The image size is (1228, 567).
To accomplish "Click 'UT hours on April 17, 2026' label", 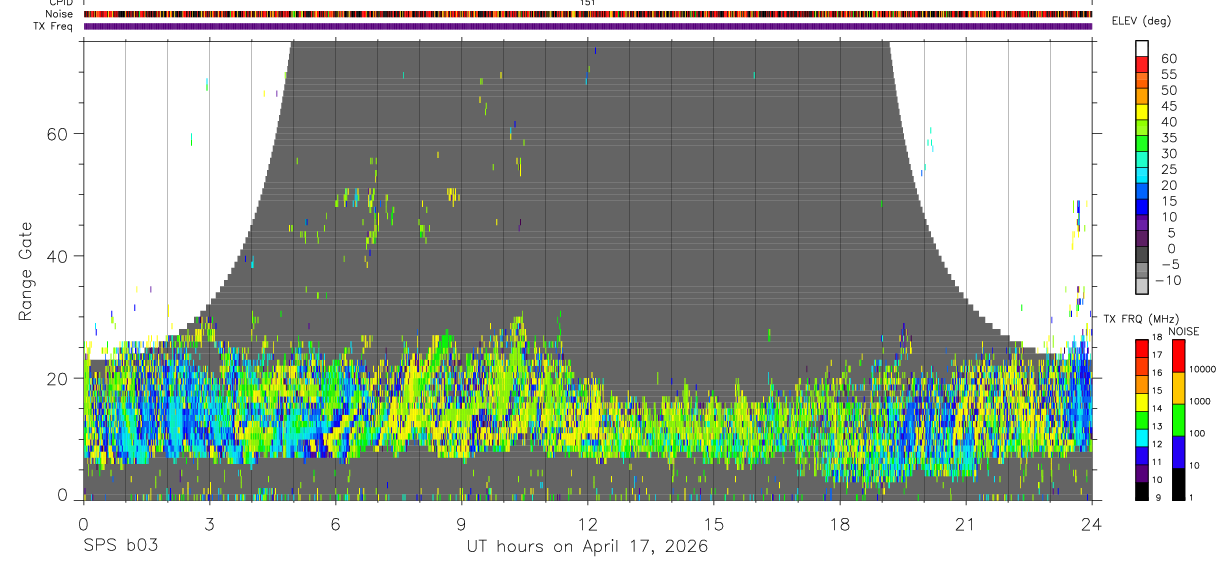I will (x=587, y=546).
